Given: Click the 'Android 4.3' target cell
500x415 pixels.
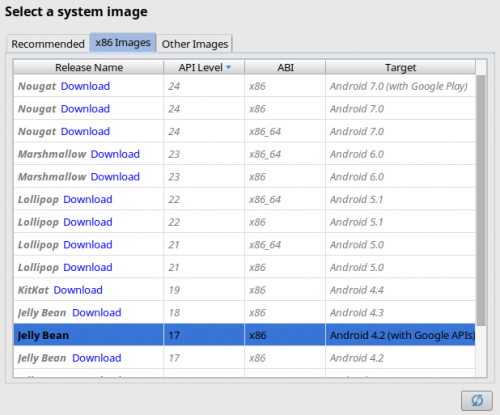Looking at the screenshot, I should [400, 313].
